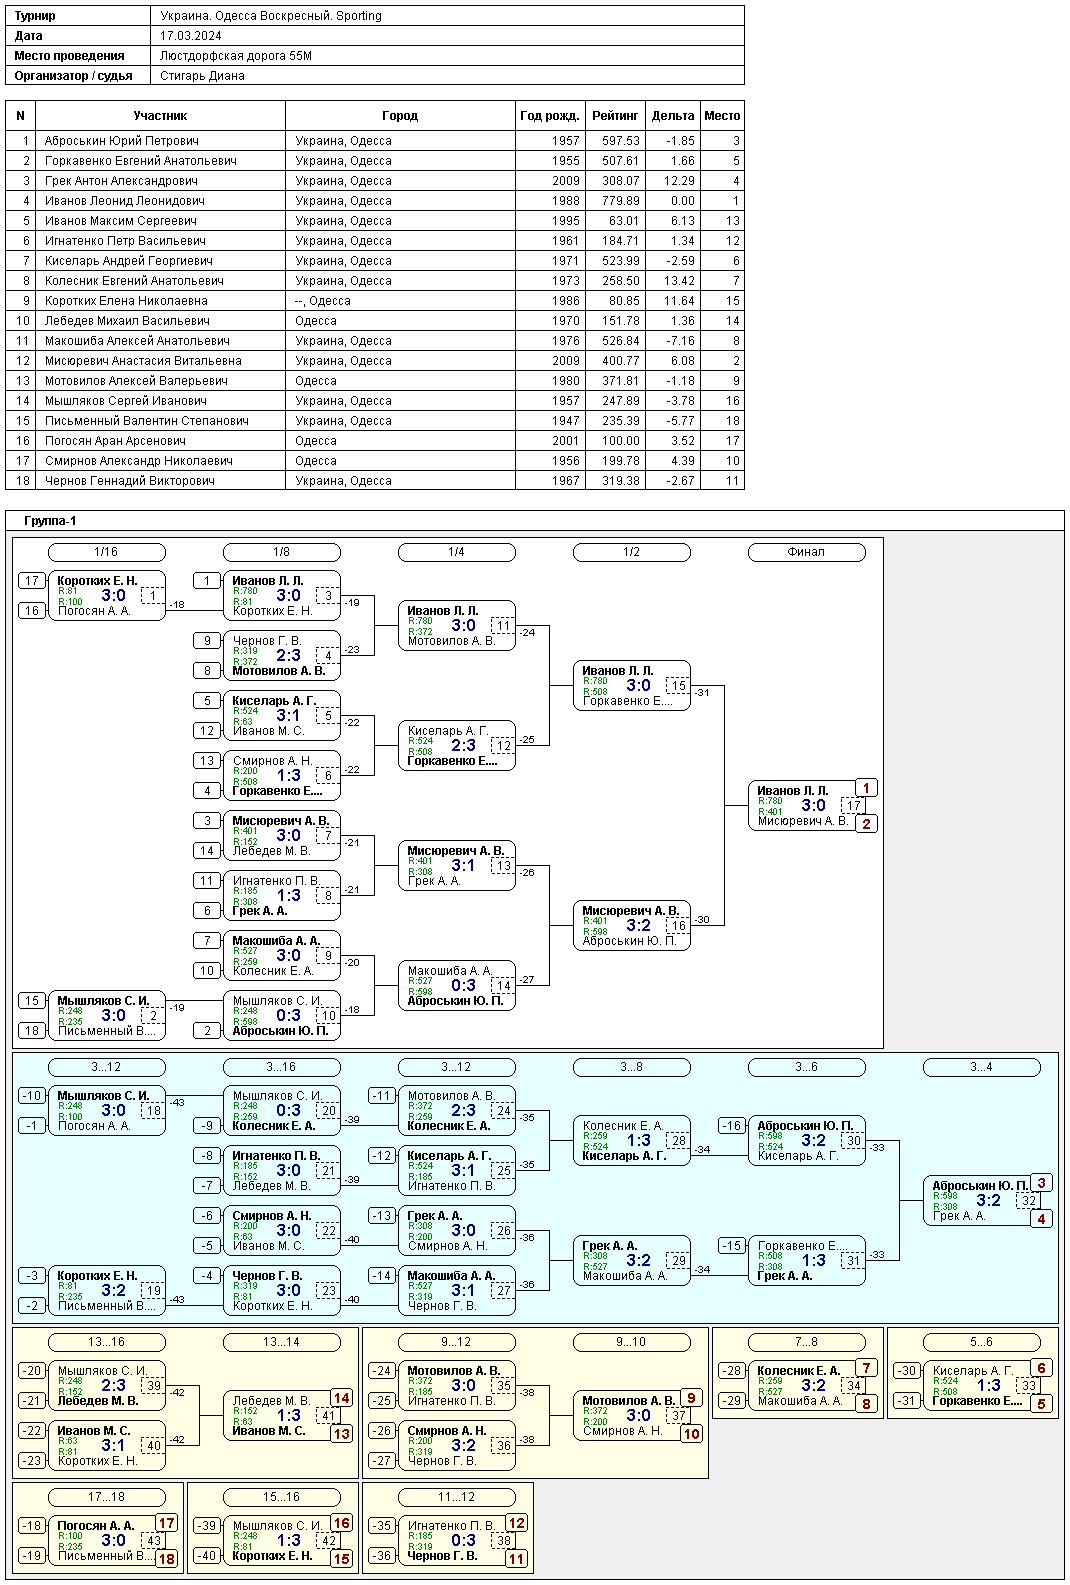Click place badge 9 beside Мотовилов А. В.

[x=691, y=1398]
